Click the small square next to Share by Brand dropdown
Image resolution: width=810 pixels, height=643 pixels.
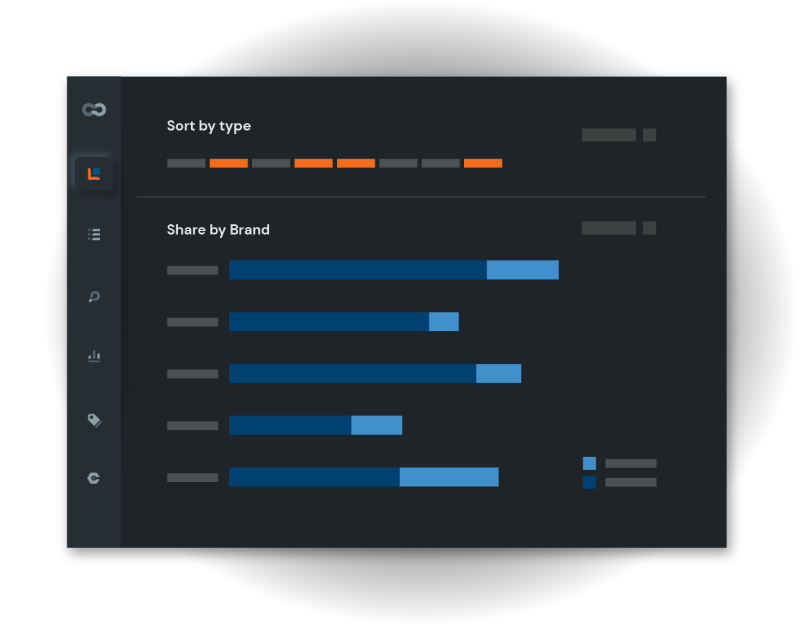coord(649,228)
